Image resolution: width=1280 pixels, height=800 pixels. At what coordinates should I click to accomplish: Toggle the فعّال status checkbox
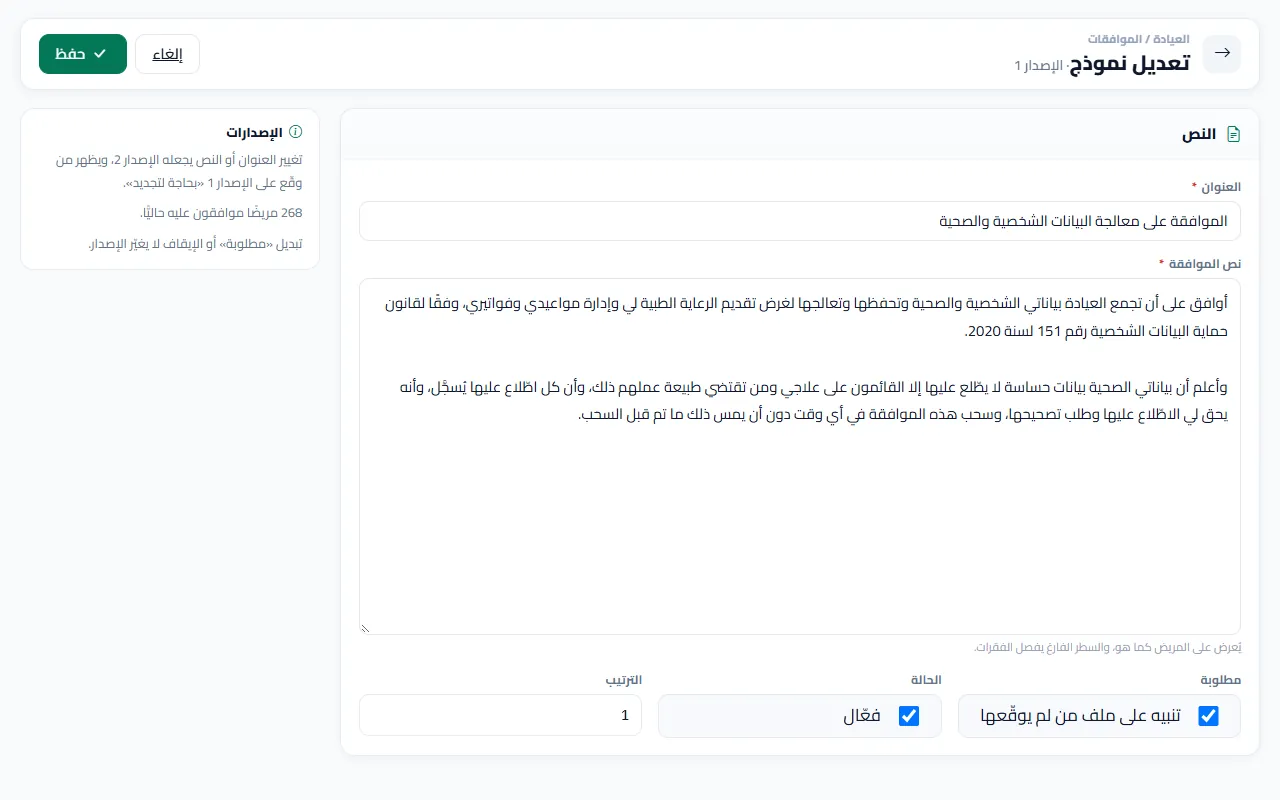click(909, 716)
